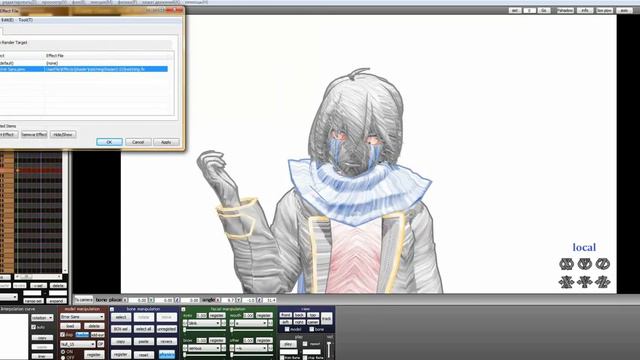This screenshot has height=360, width=640.
Task: Open the Tool(T) menu in effect dialog
Action: (x=25, y=20)
